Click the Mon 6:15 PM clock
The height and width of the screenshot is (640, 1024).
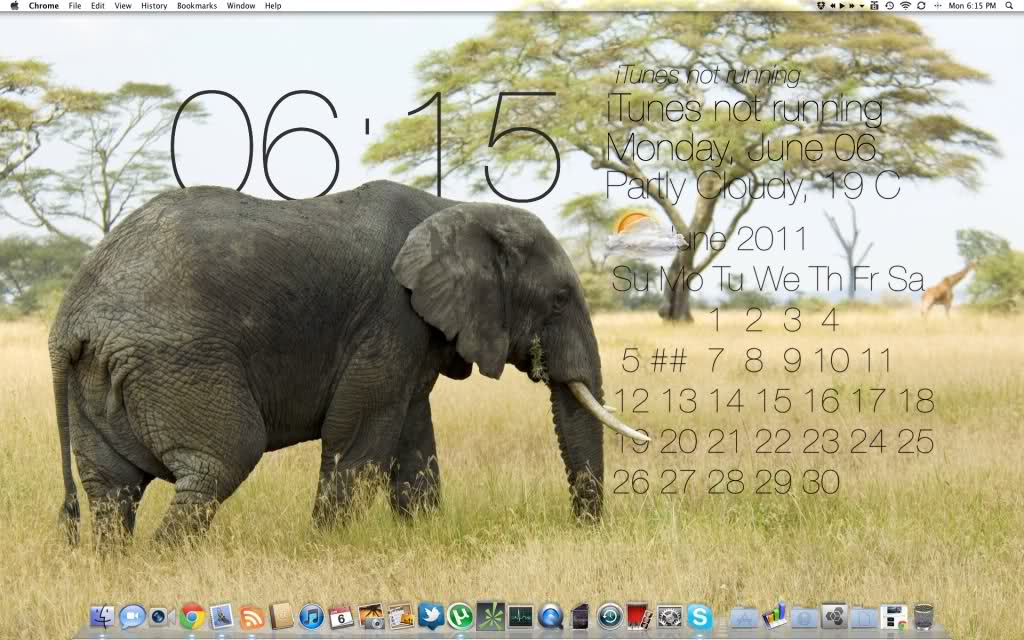(972, 5)
